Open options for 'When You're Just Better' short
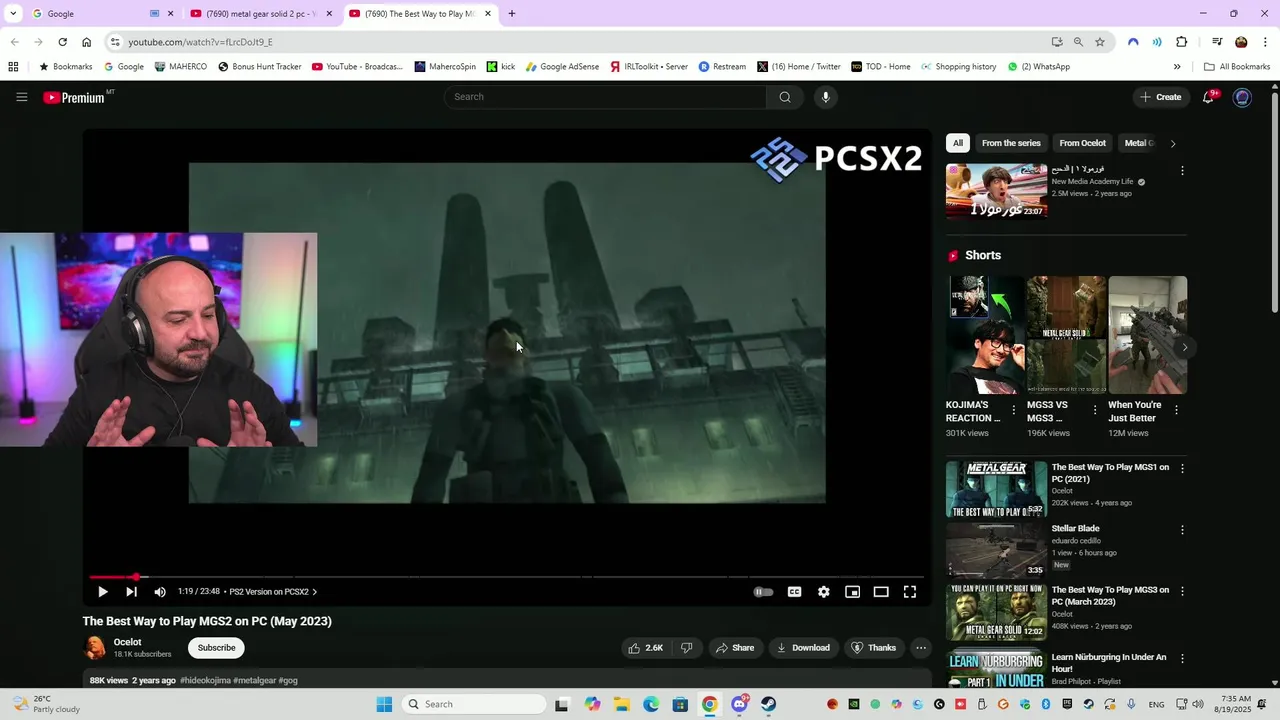 [1176, 410]
